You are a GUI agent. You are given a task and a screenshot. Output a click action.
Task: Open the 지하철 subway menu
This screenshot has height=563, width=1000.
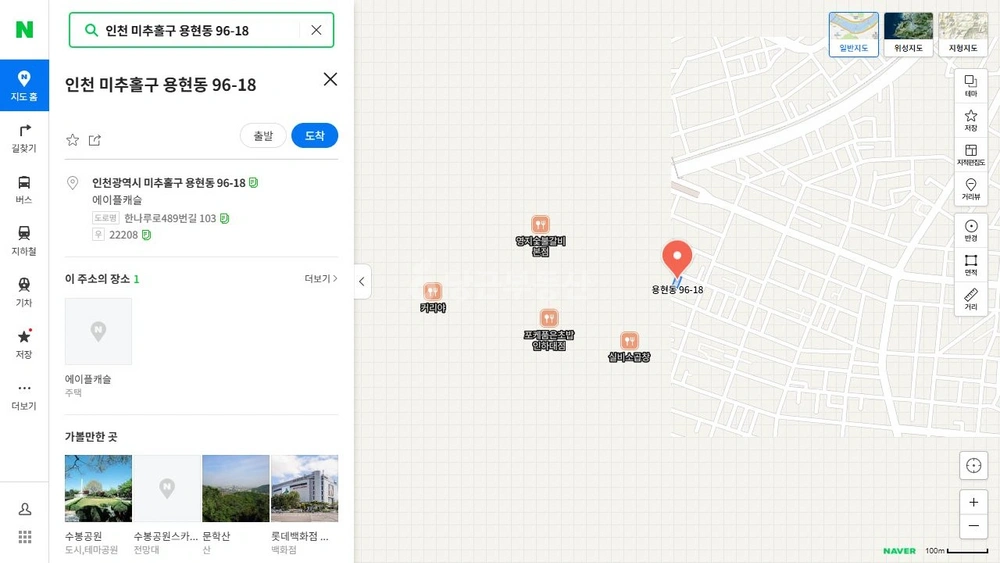coord(24,240)
